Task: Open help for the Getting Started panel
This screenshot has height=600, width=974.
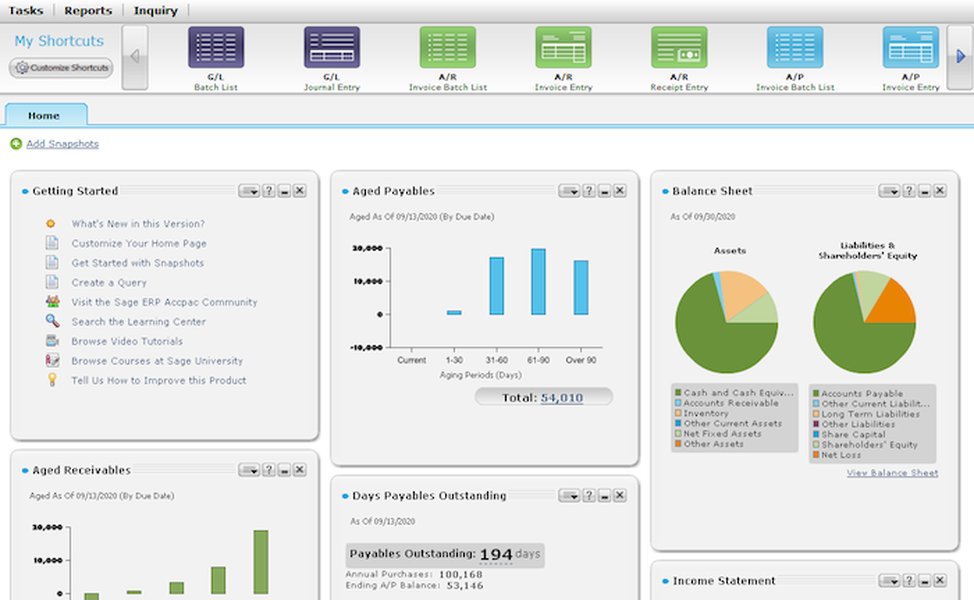Action: tap(268, 191)
